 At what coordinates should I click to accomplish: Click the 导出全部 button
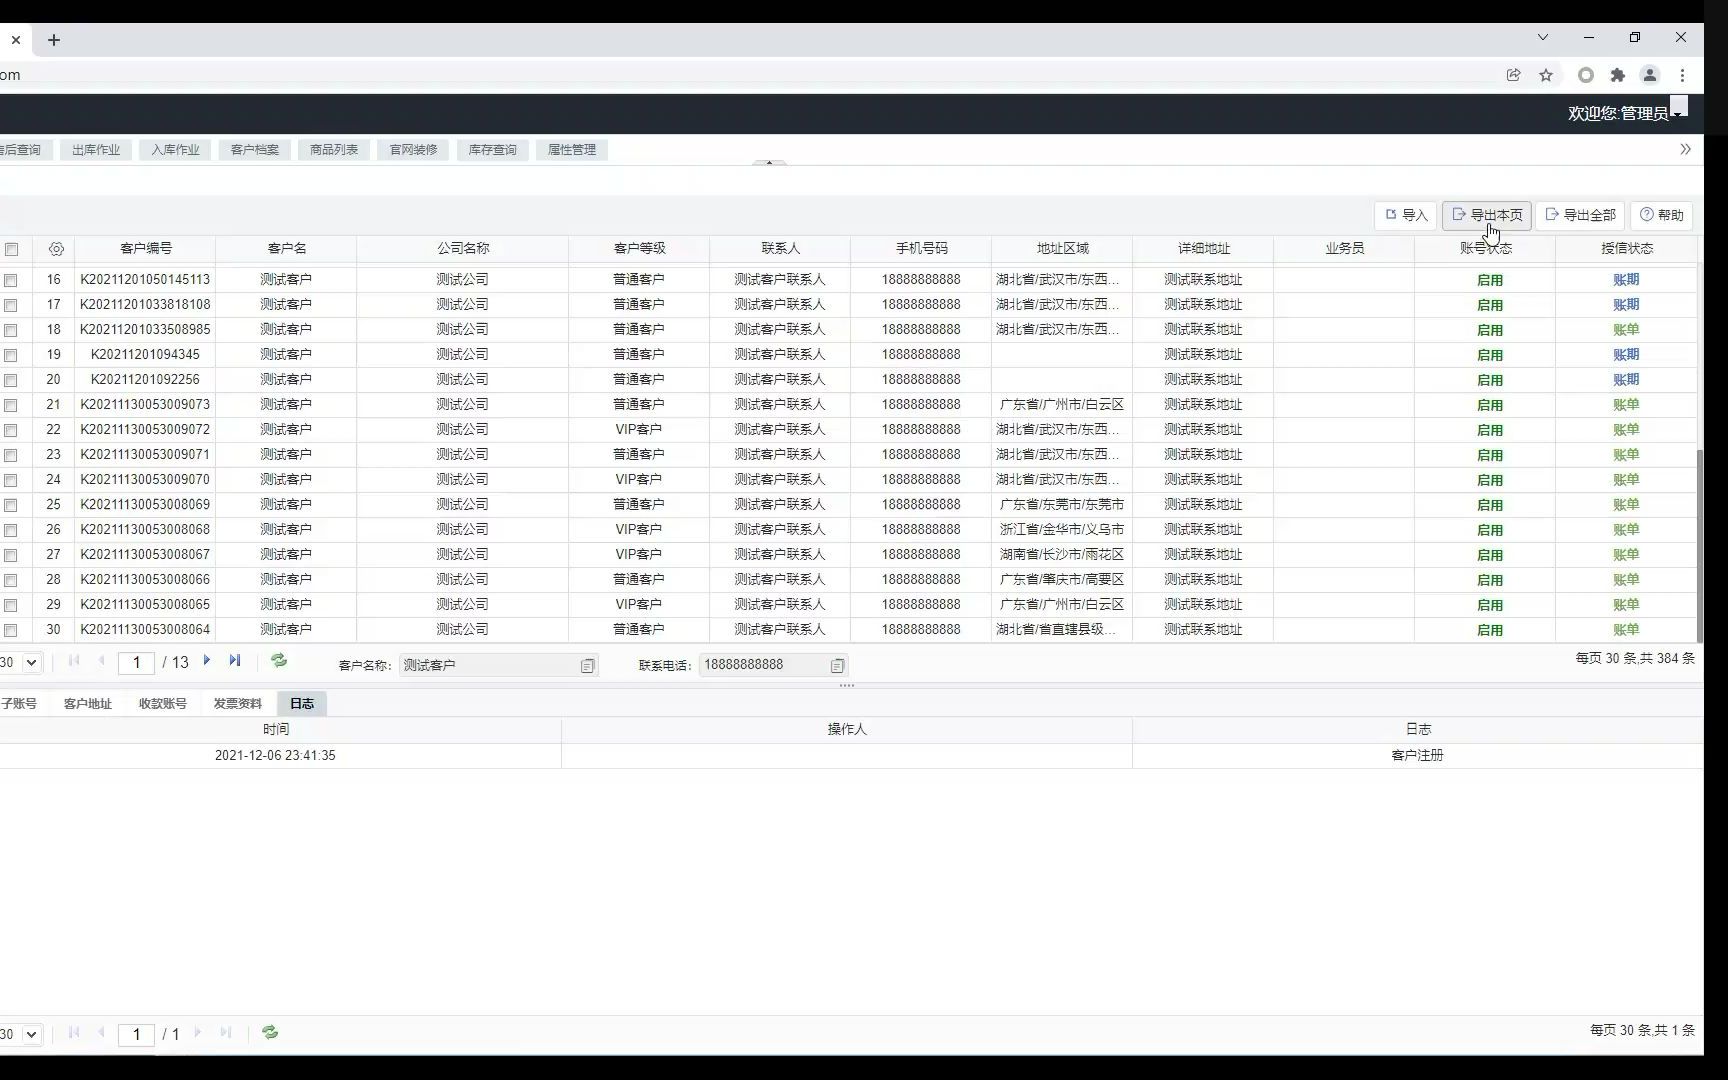pyautogui.click(x=1580, y=215)
